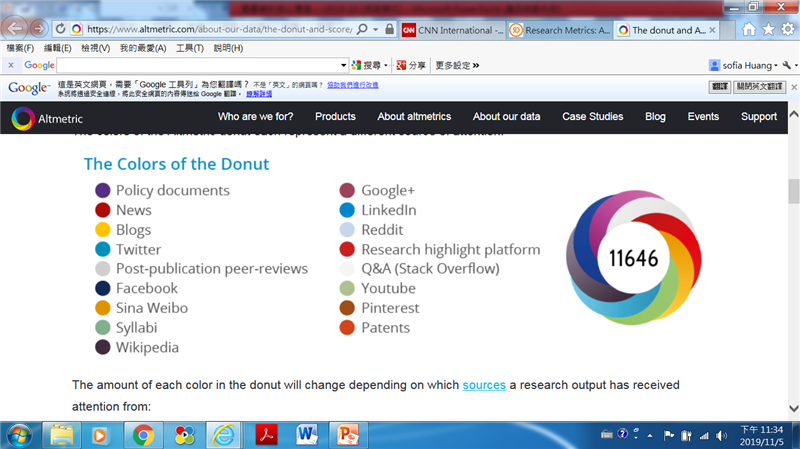Open the 我的最愛(A) menu

141,48
